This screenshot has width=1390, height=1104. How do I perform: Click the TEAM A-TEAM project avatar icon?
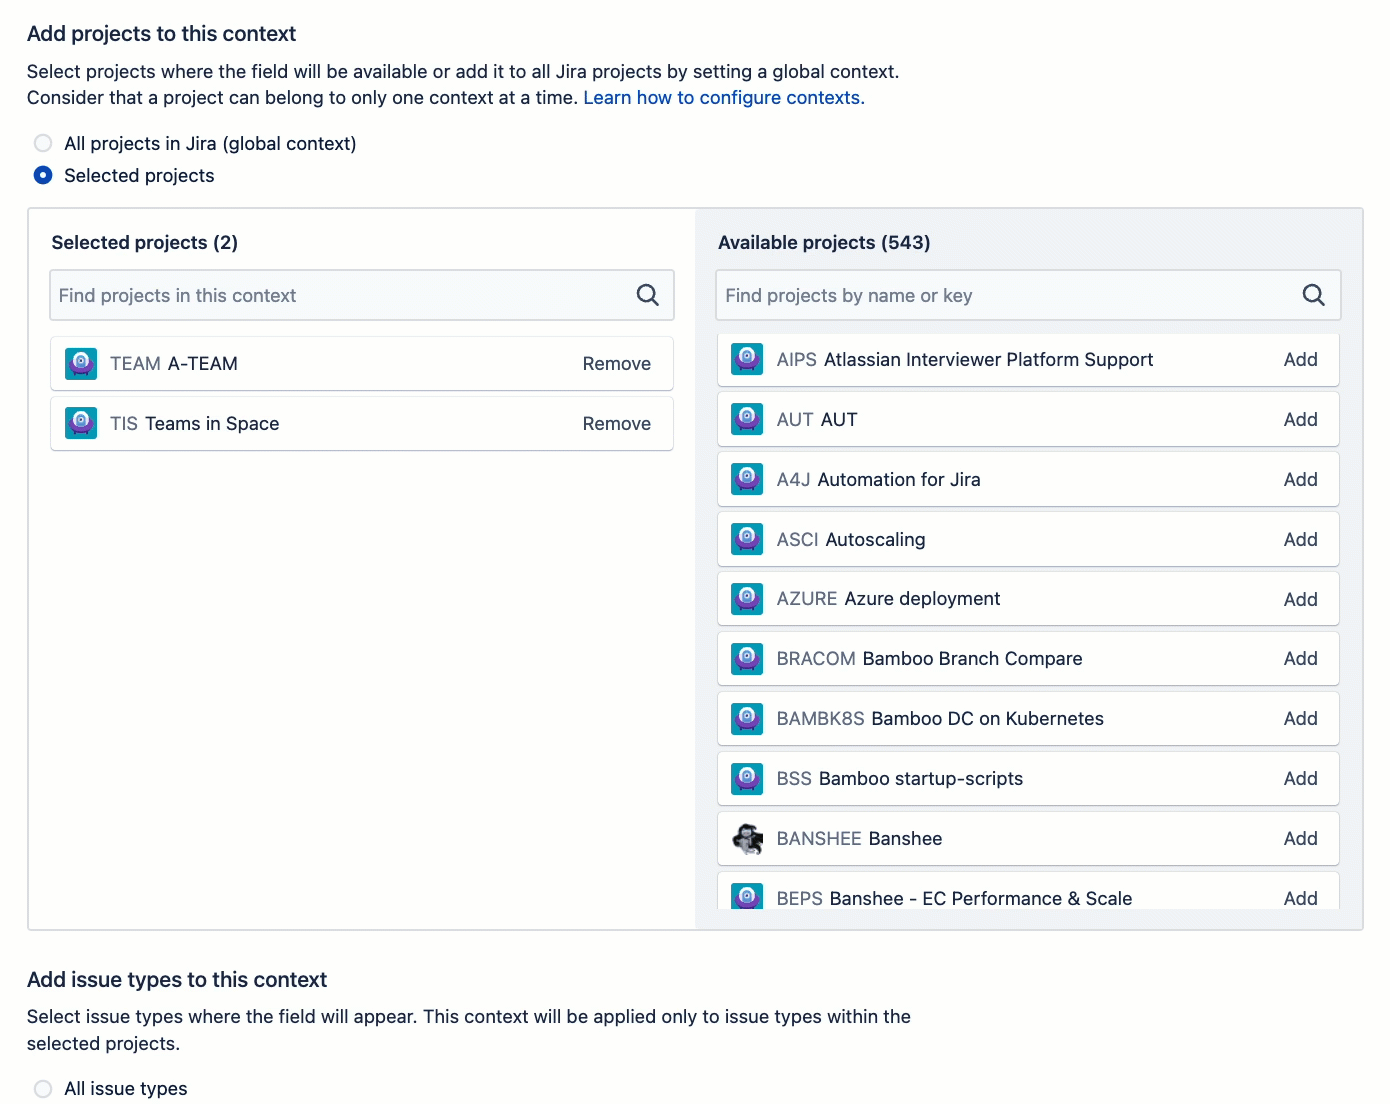[81, 363]
